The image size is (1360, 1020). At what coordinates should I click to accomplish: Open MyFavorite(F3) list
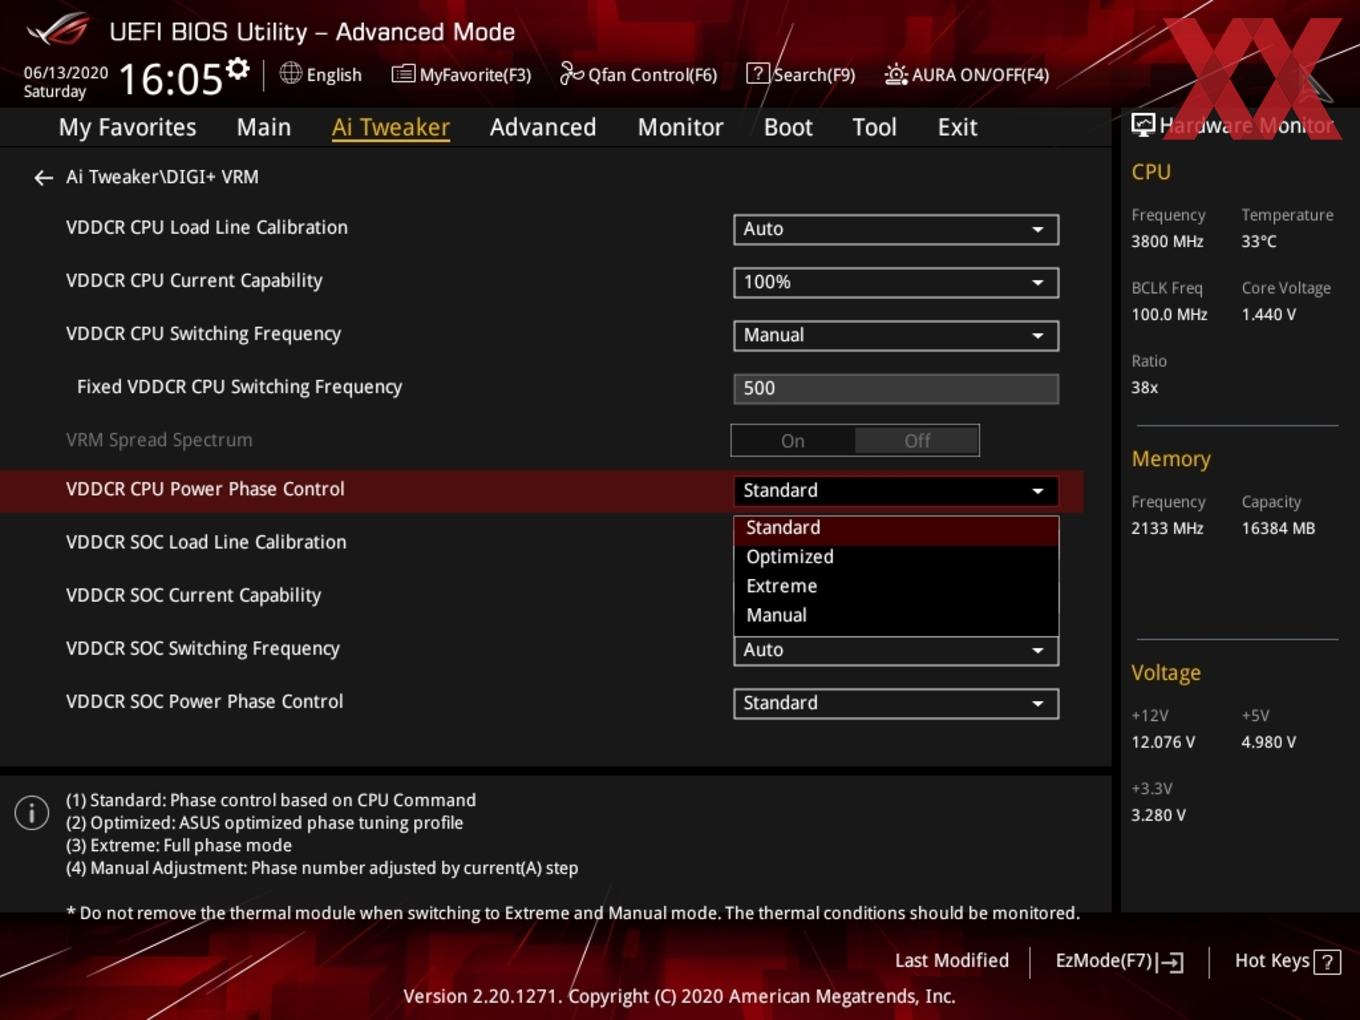461,75
